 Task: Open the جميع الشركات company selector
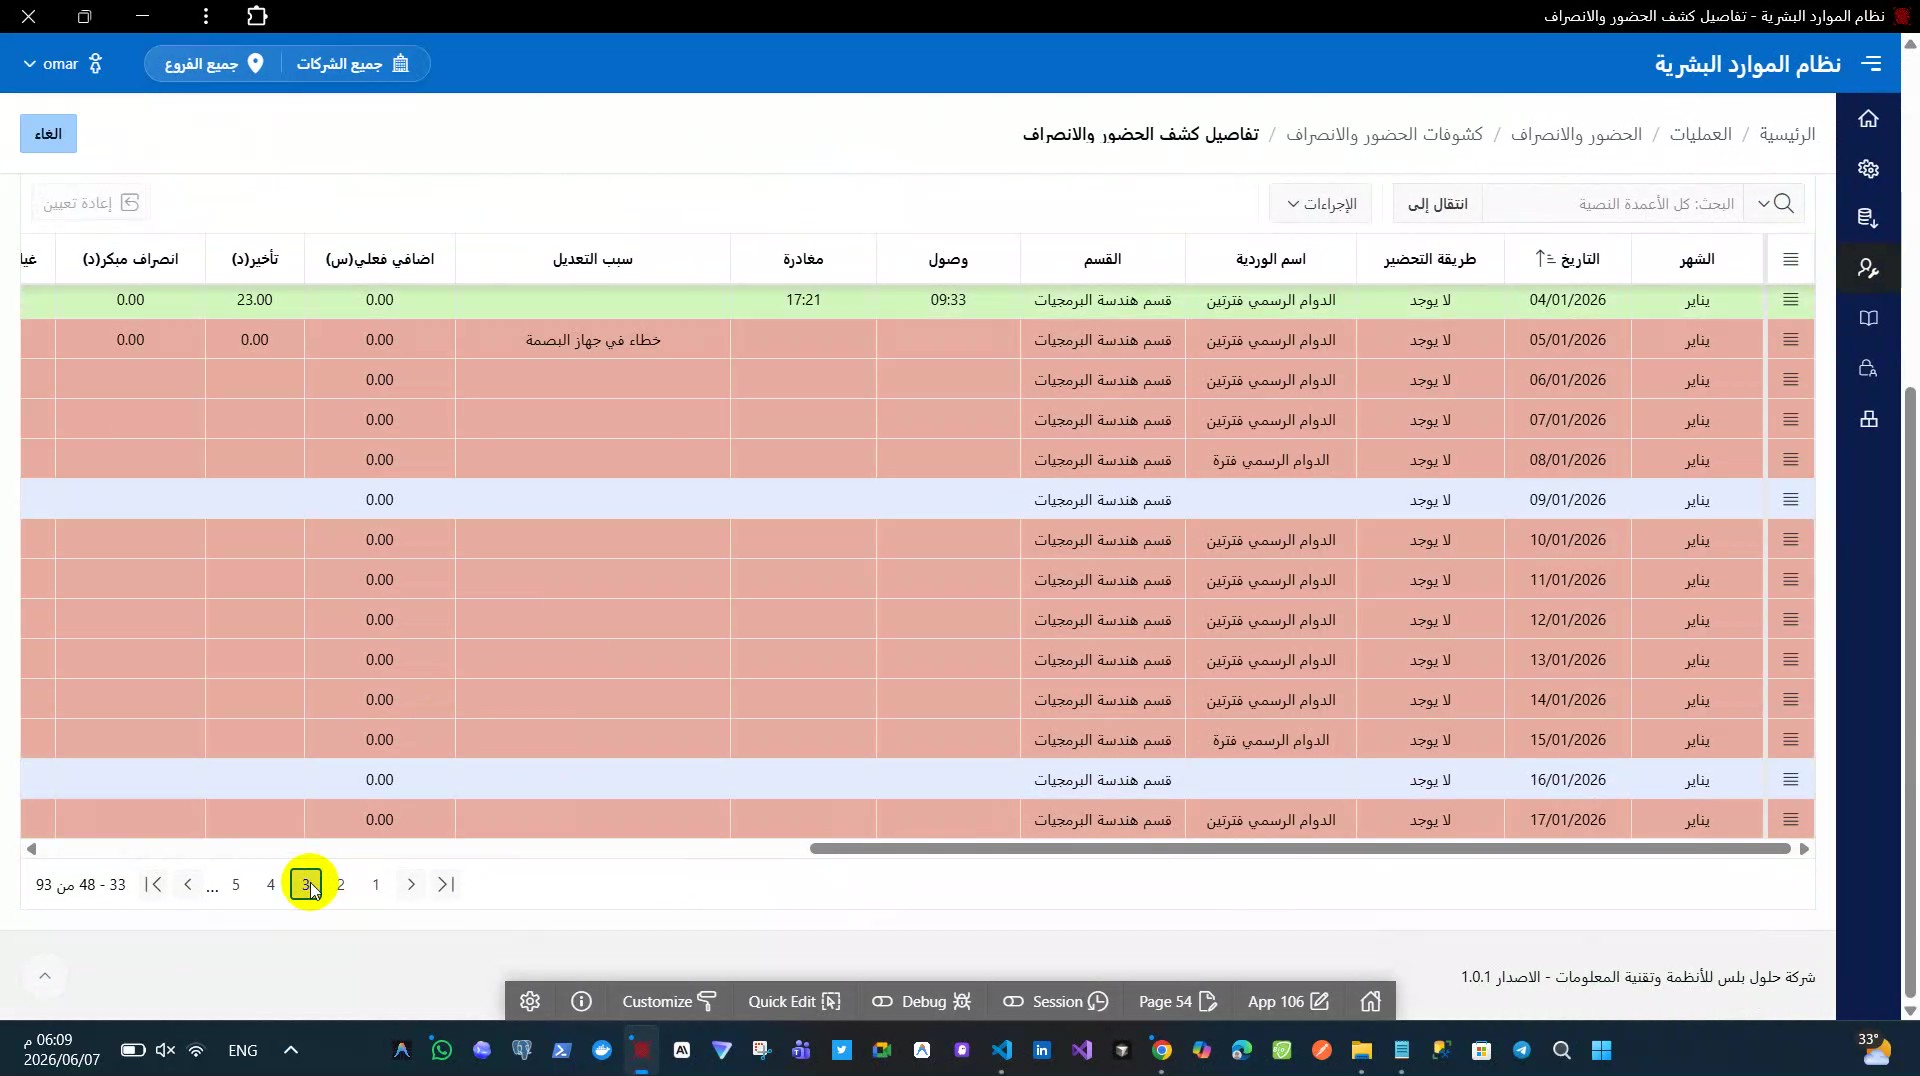click(353, 64)
